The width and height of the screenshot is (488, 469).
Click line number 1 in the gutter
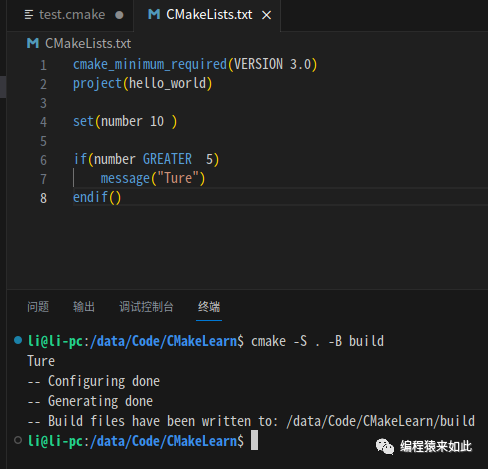tap(43, 65)
